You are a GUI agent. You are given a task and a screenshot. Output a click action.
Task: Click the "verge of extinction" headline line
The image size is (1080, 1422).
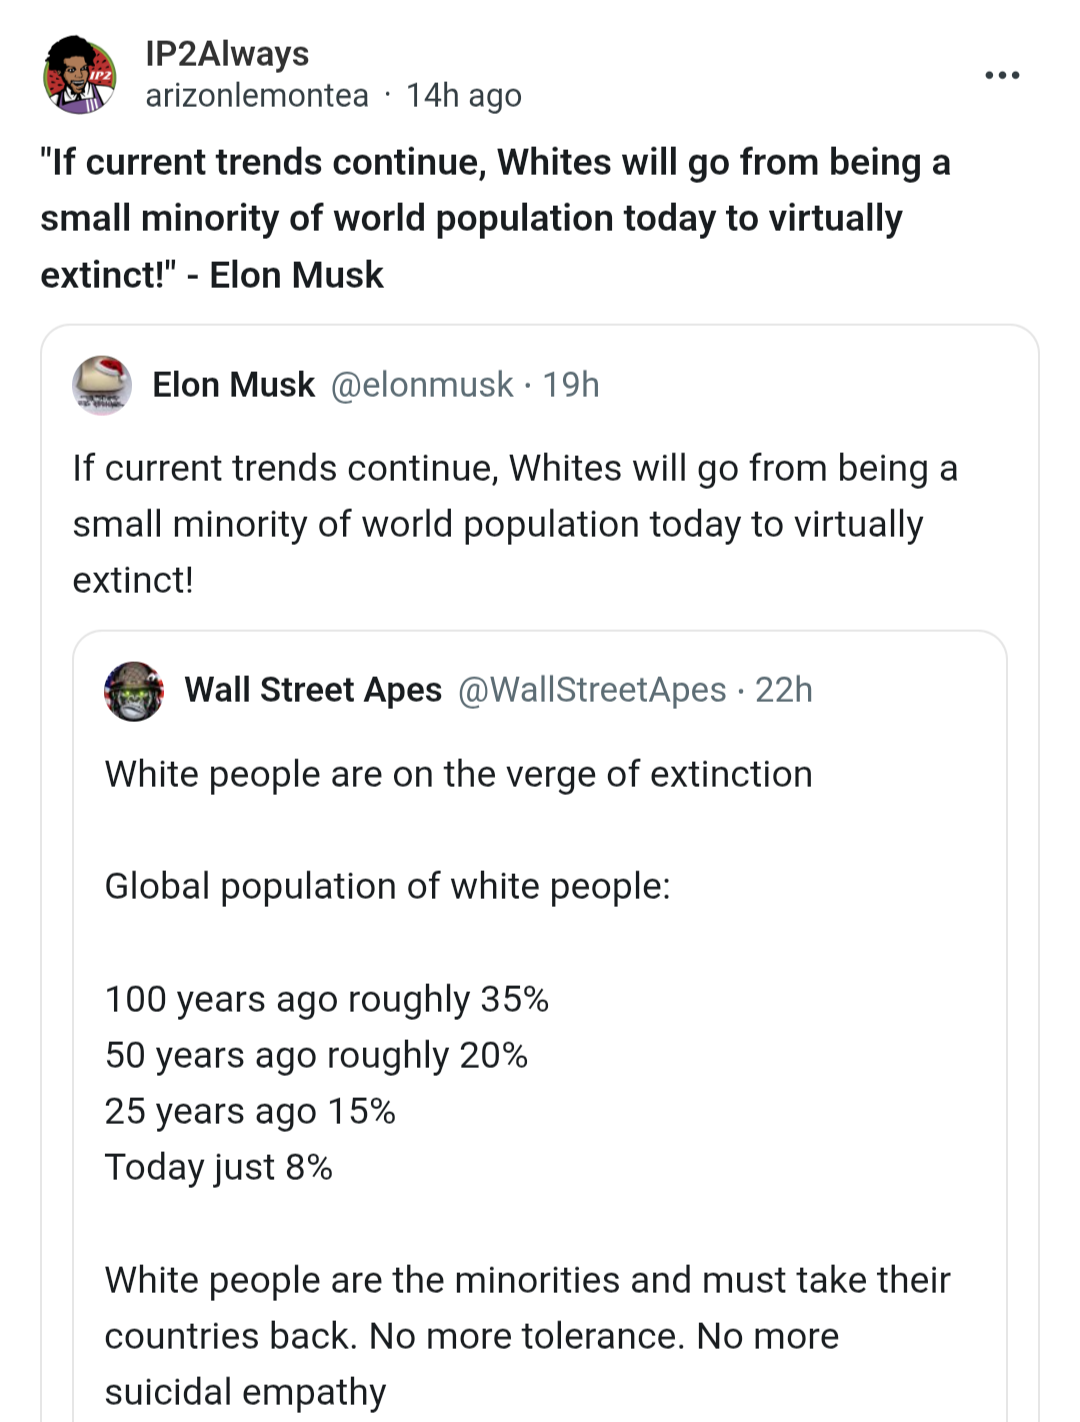[x=458, y=774]
